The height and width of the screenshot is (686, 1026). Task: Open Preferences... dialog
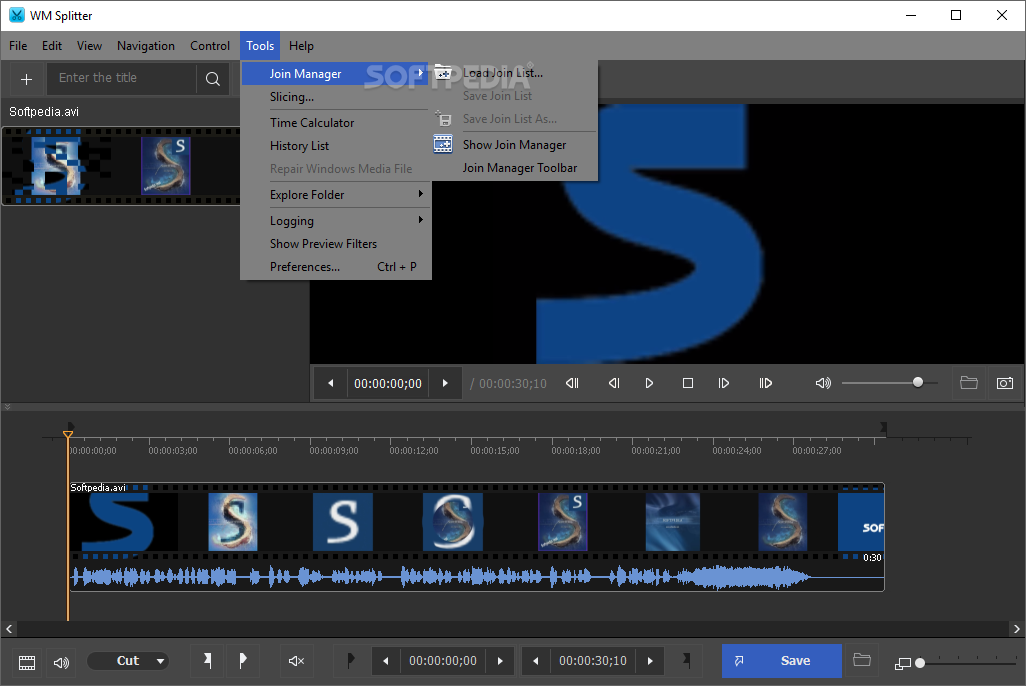336,266
